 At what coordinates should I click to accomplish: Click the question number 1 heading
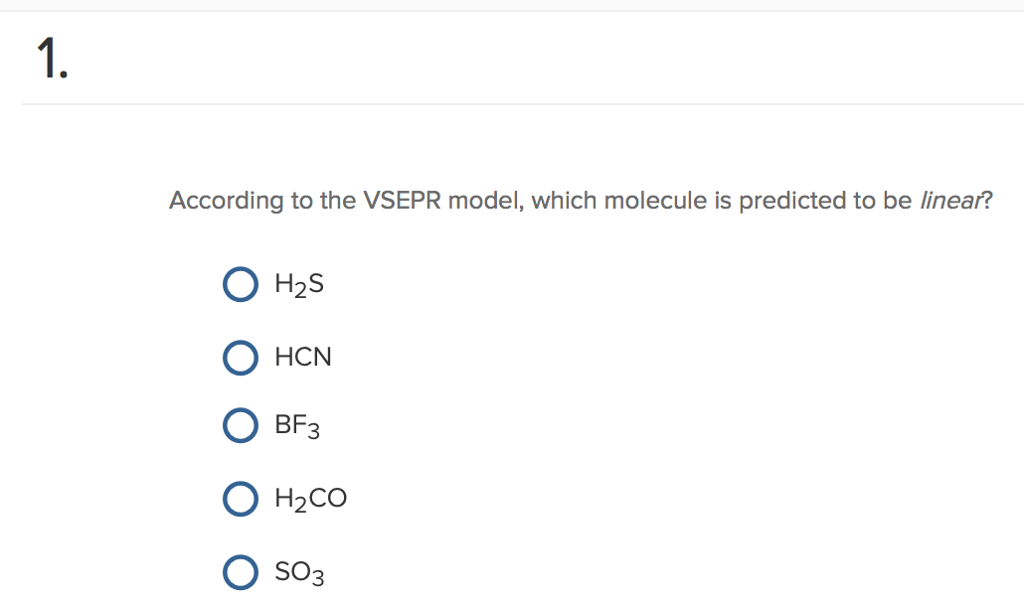52,57
